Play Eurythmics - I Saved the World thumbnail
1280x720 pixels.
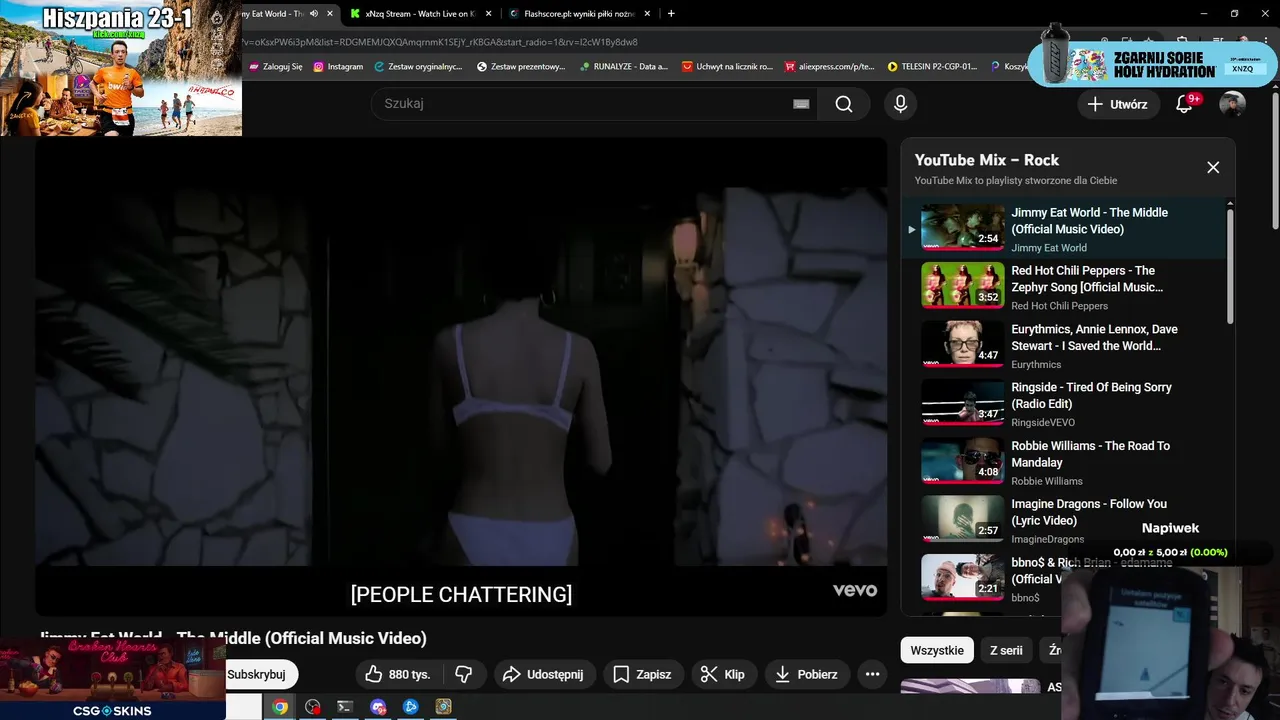click(x=962, y=343)
